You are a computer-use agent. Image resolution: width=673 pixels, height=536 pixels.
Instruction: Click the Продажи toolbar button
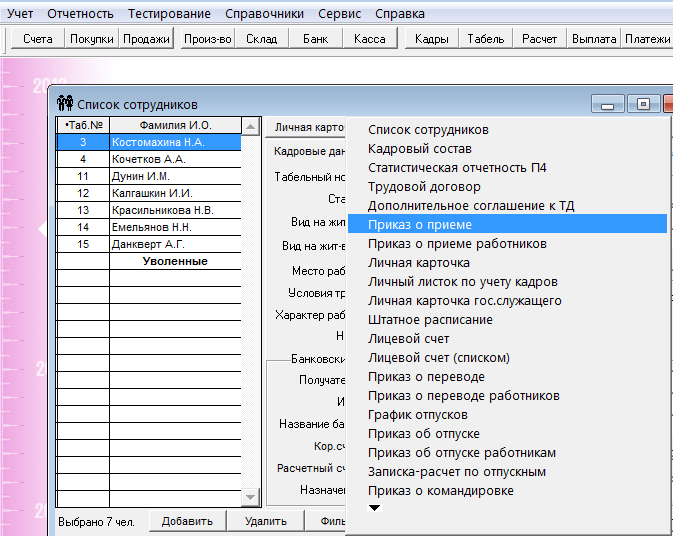point(146,39)
